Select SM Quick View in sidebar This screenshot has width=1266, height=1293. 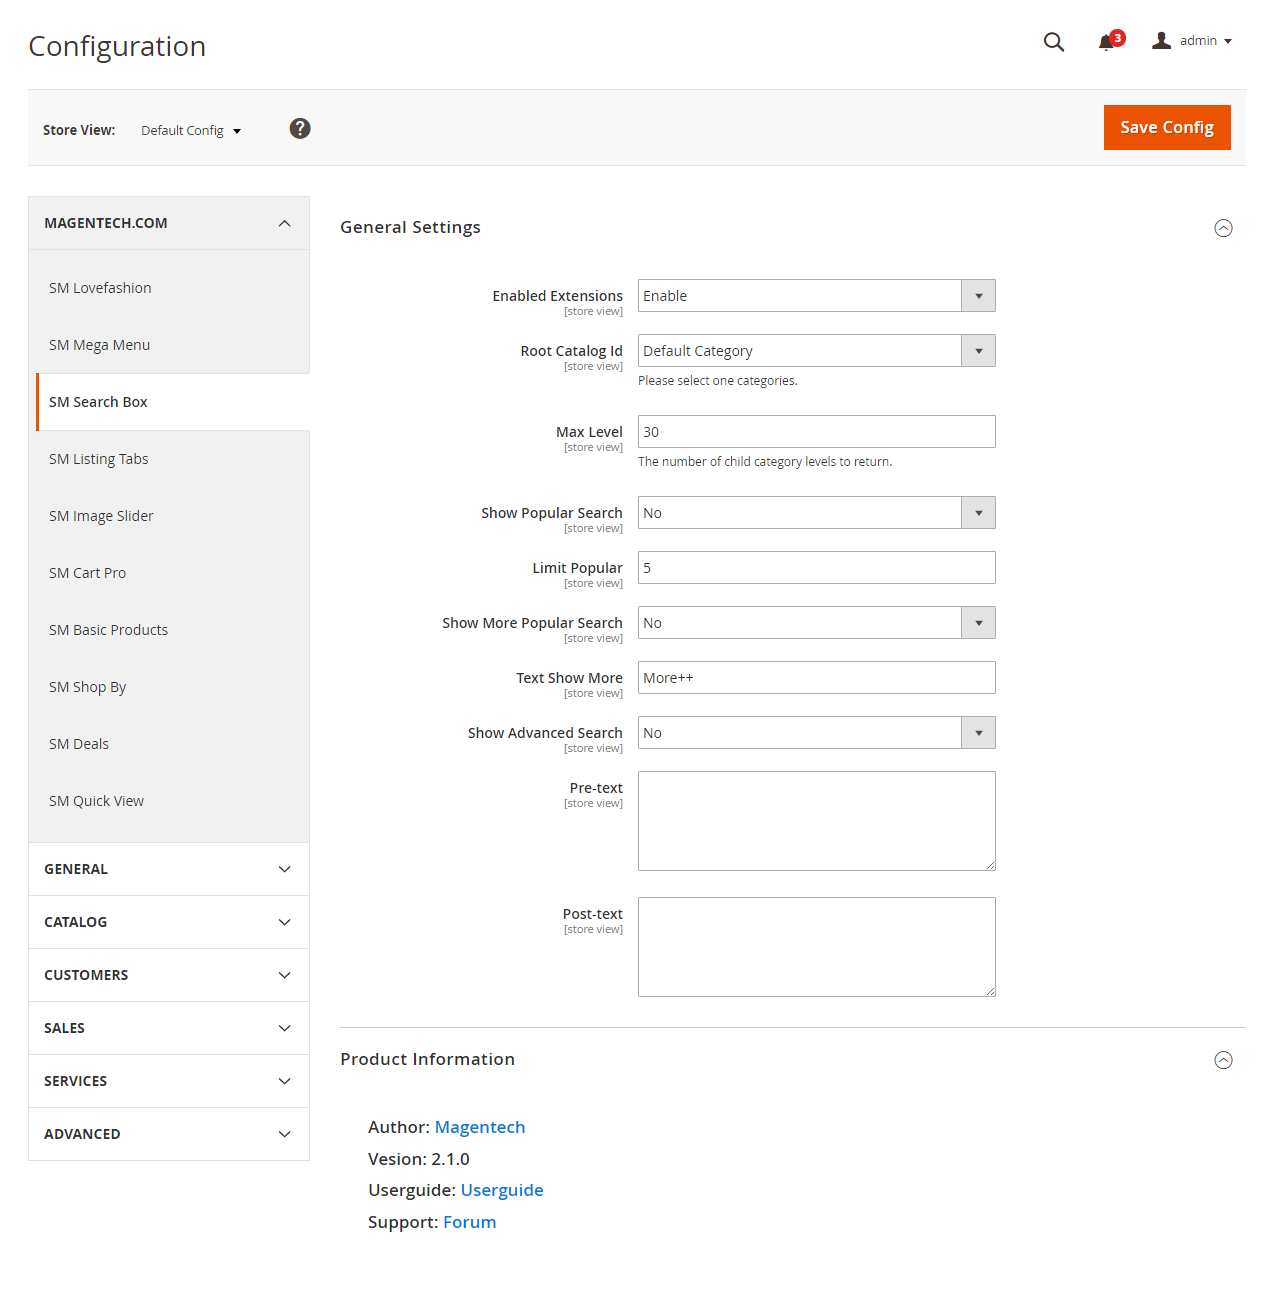tap(97, 801)
